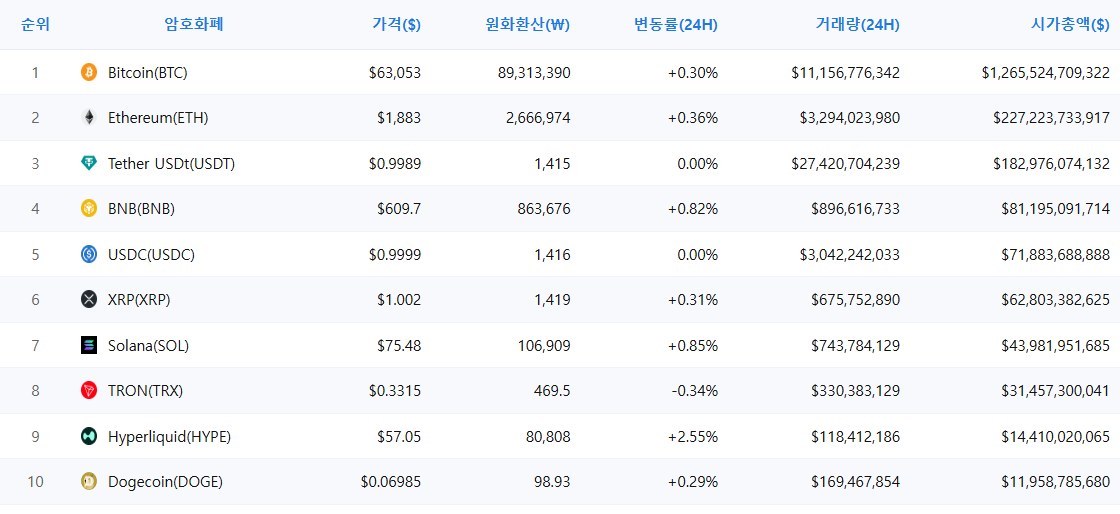Select Tether market cap $182,976,074,132
1120x514 pixels.
(1051, 163)
